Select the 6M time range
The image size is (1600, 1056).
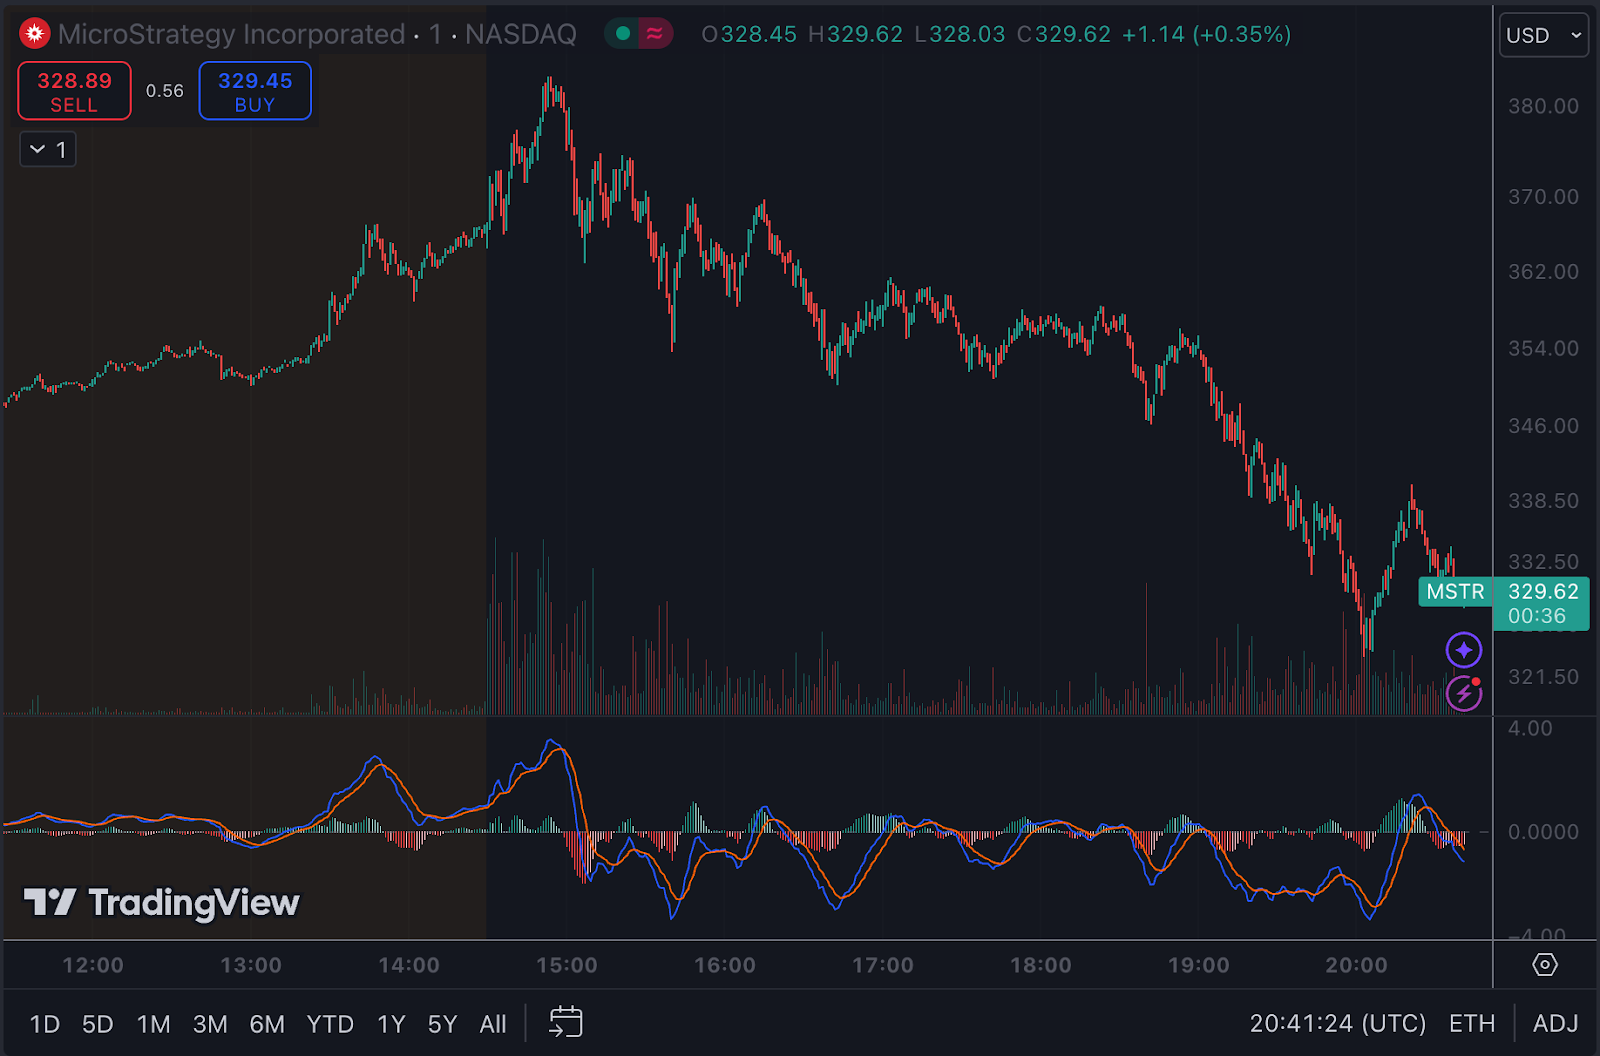click(267, 1024)
